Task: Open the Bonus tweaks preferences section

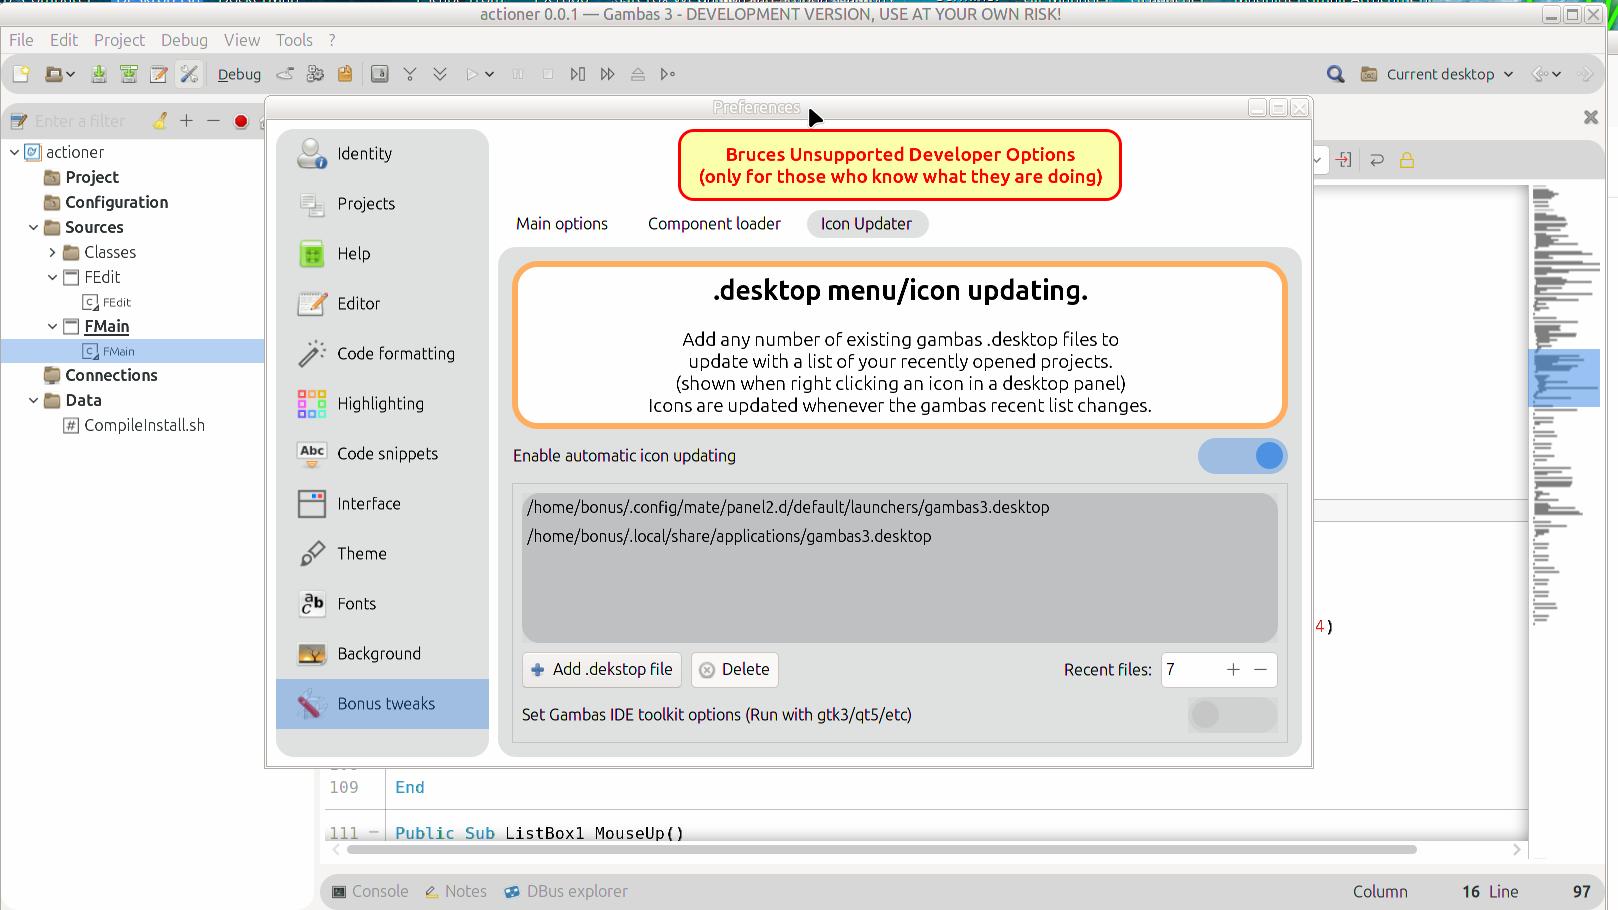Action: point(384,704)
